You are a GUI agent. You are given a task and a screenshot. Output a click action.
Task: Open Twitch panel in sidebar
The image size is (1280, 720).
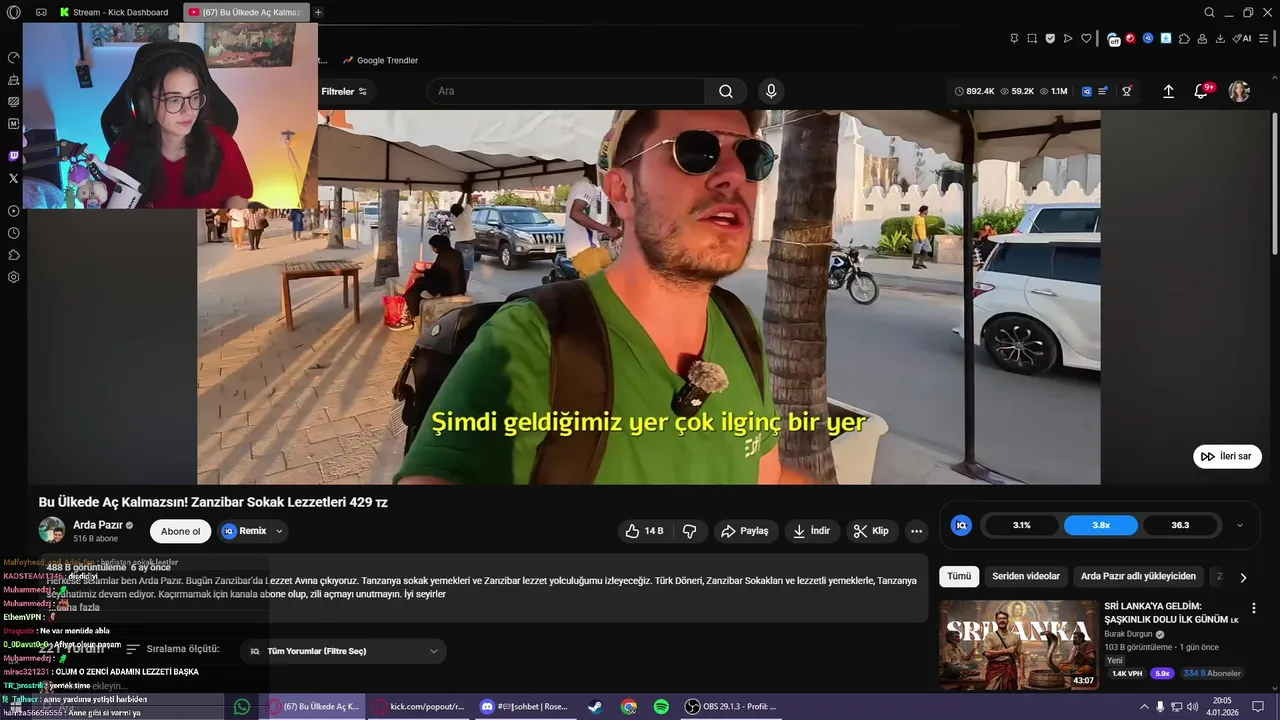[x=14, y=156]
